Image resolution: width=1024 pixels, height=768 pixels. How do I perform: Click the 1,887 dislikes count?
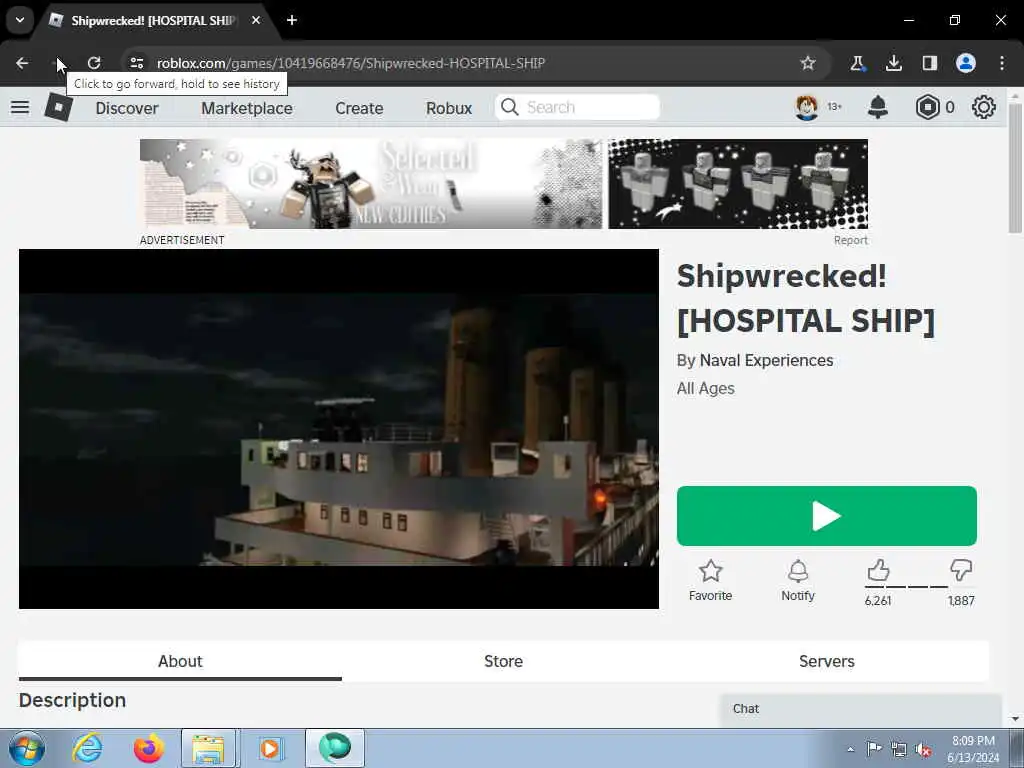coord(961,601)
